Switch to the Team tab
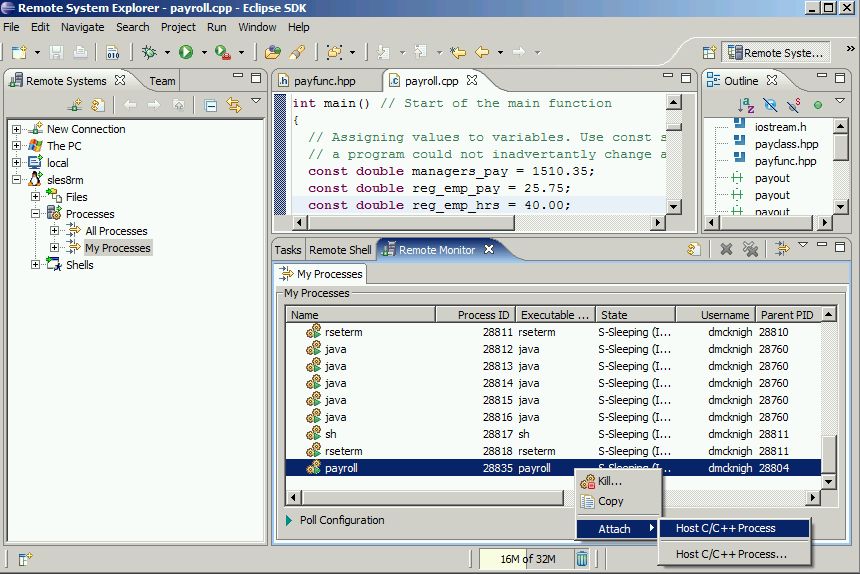The width and height of the screenshot is (860, 574). [x=162, y=81]
